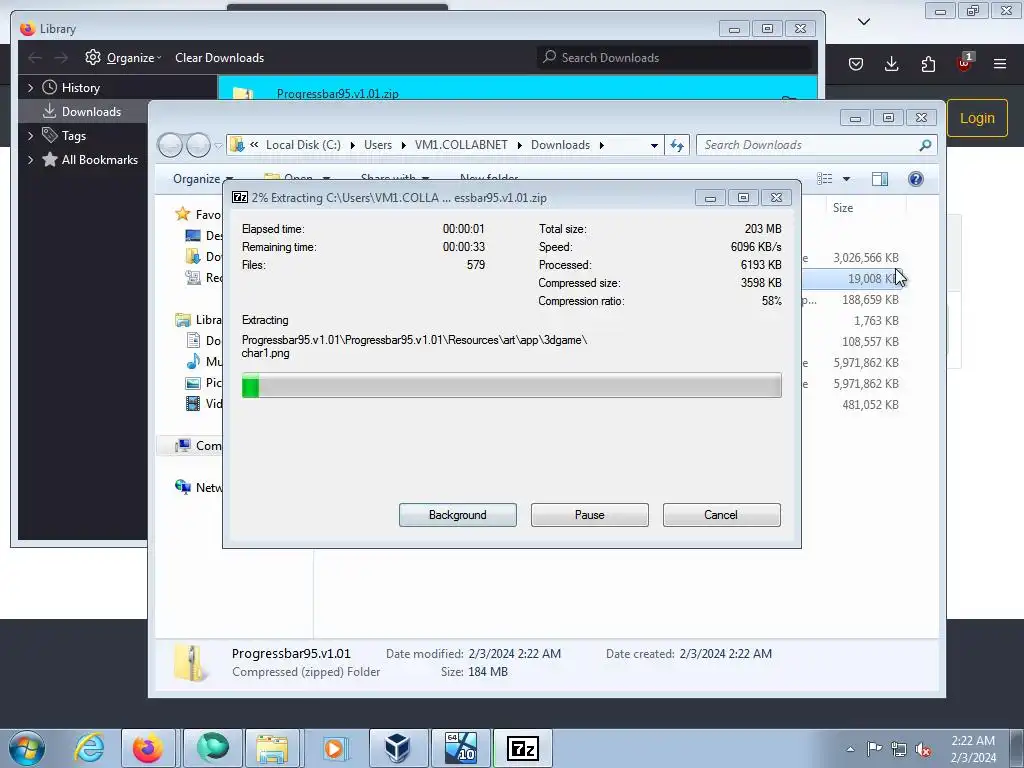Select VM1.COLLABNET breadcrumb
Screen dimensions: 1024x768
(x=461, y=145)
